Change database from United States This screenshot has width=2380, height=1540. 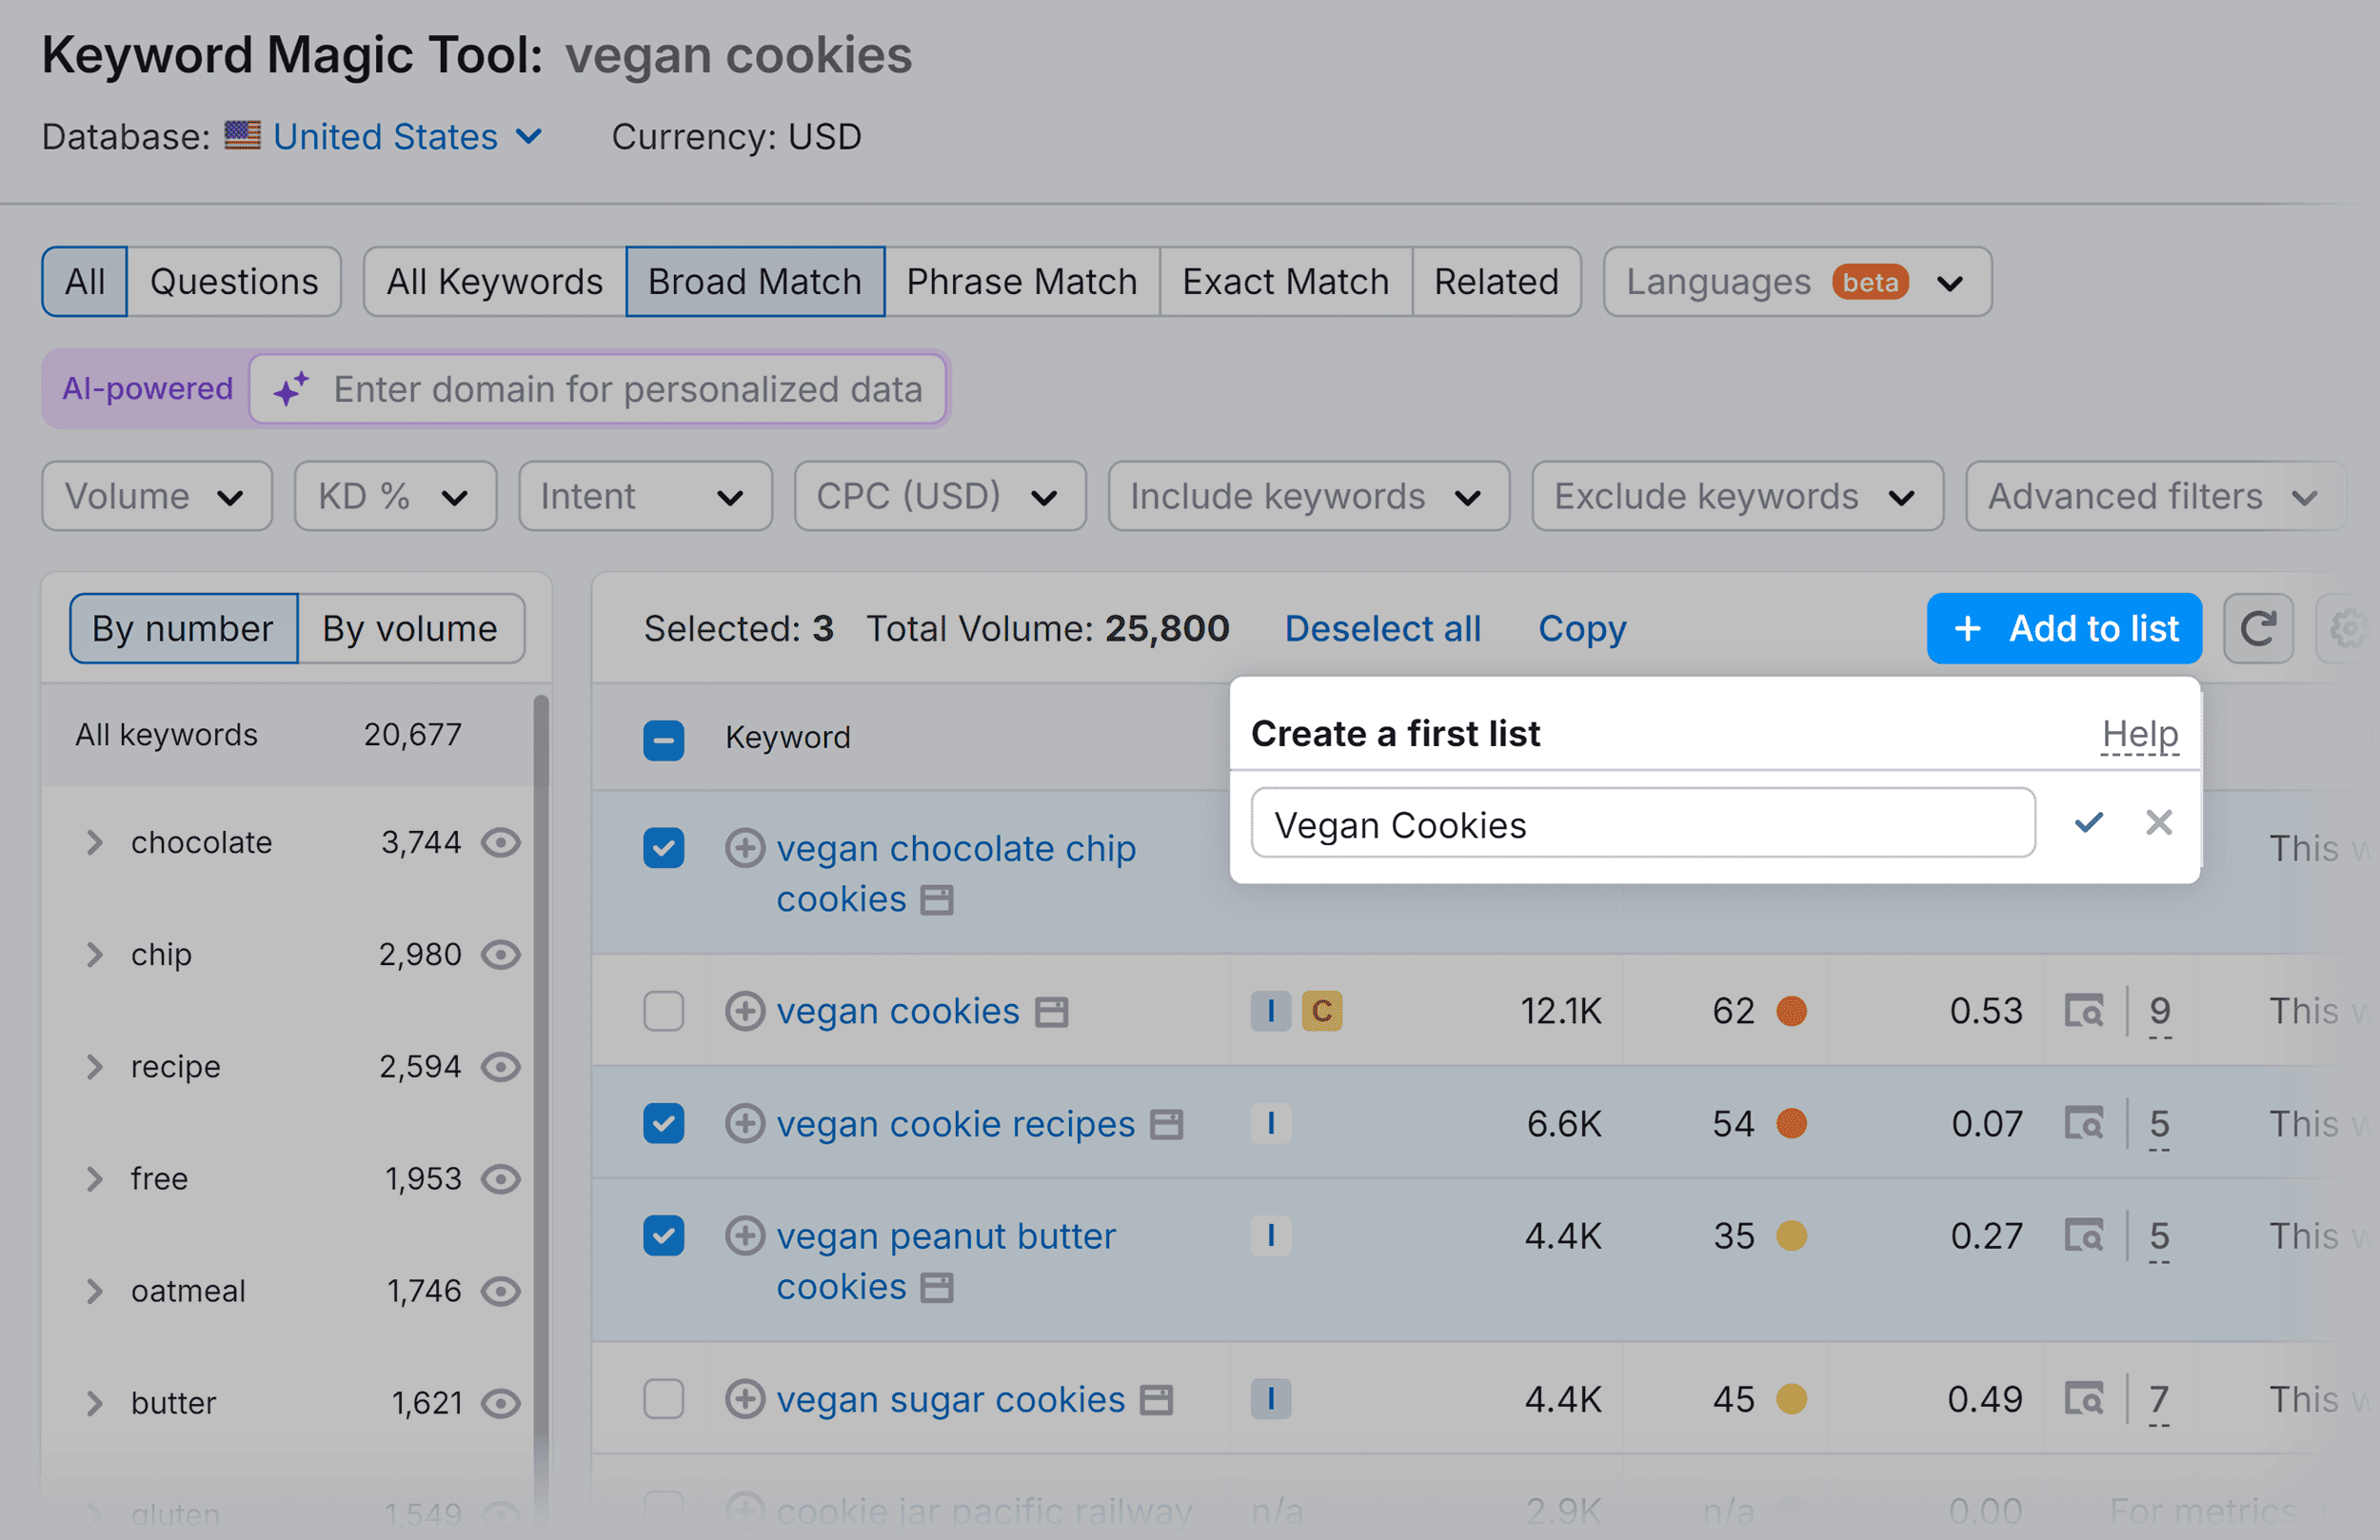pos(384,136)
